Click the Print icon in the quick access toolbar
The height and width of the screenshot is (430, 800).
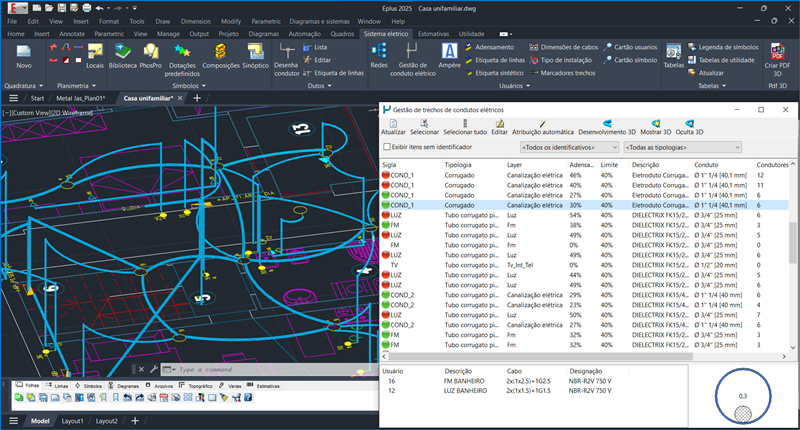87,8
